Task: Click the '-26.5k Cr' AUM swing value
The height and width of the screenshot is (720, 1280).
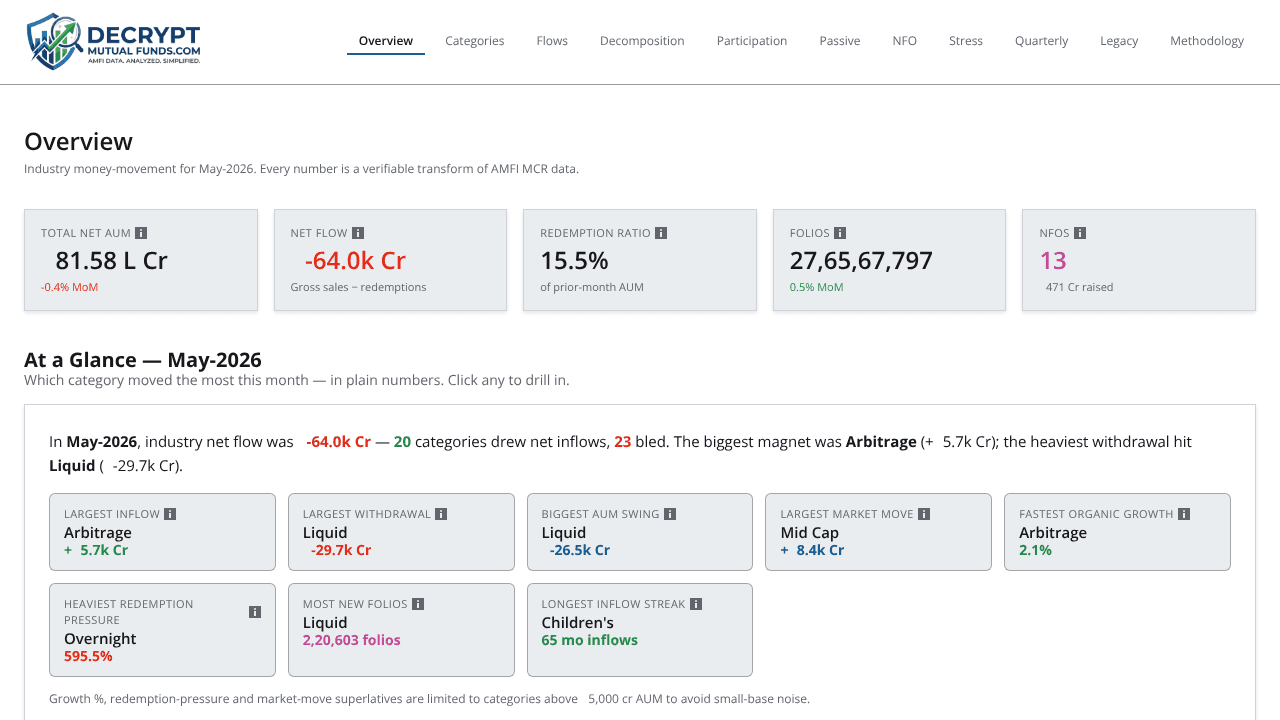Action: [579, 550]
